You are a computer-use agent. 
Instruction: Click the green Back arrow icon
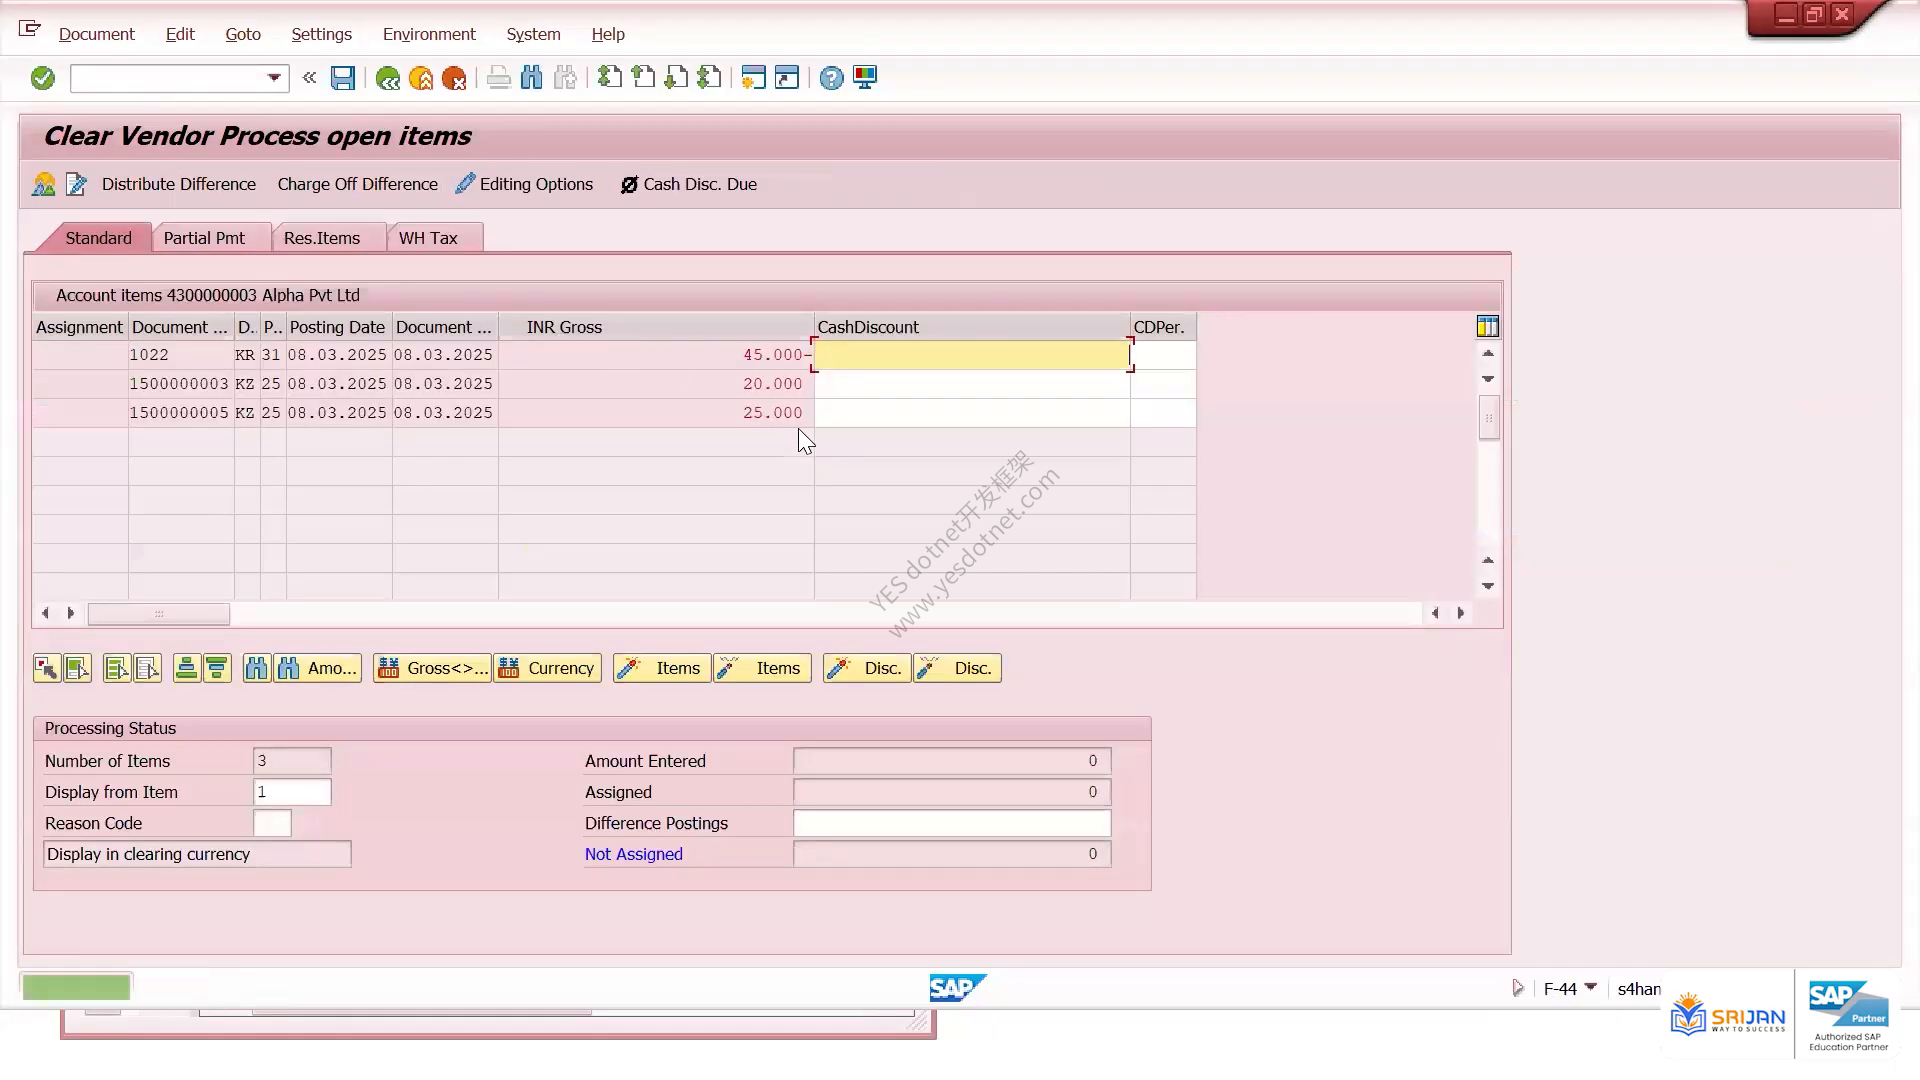(387, 78)
